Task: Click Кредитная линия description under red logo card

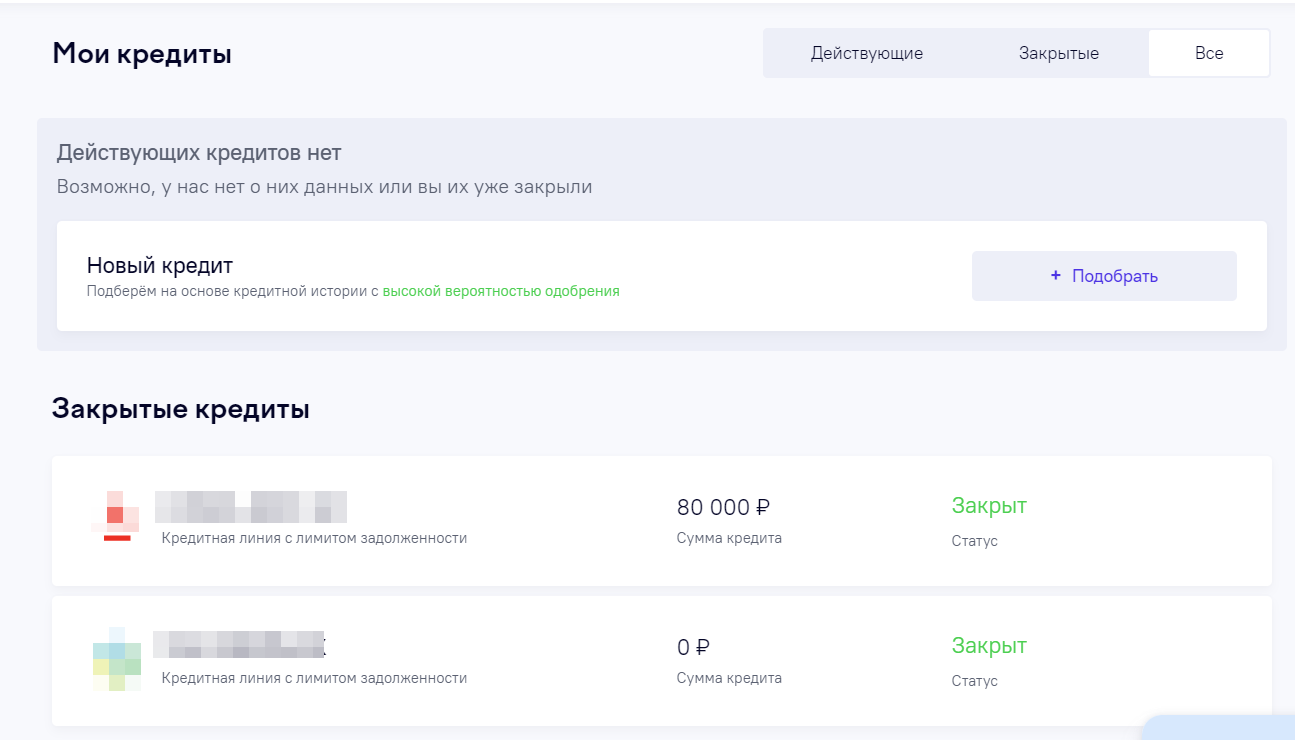Action: pyautogui.click(x=314, y=538)
